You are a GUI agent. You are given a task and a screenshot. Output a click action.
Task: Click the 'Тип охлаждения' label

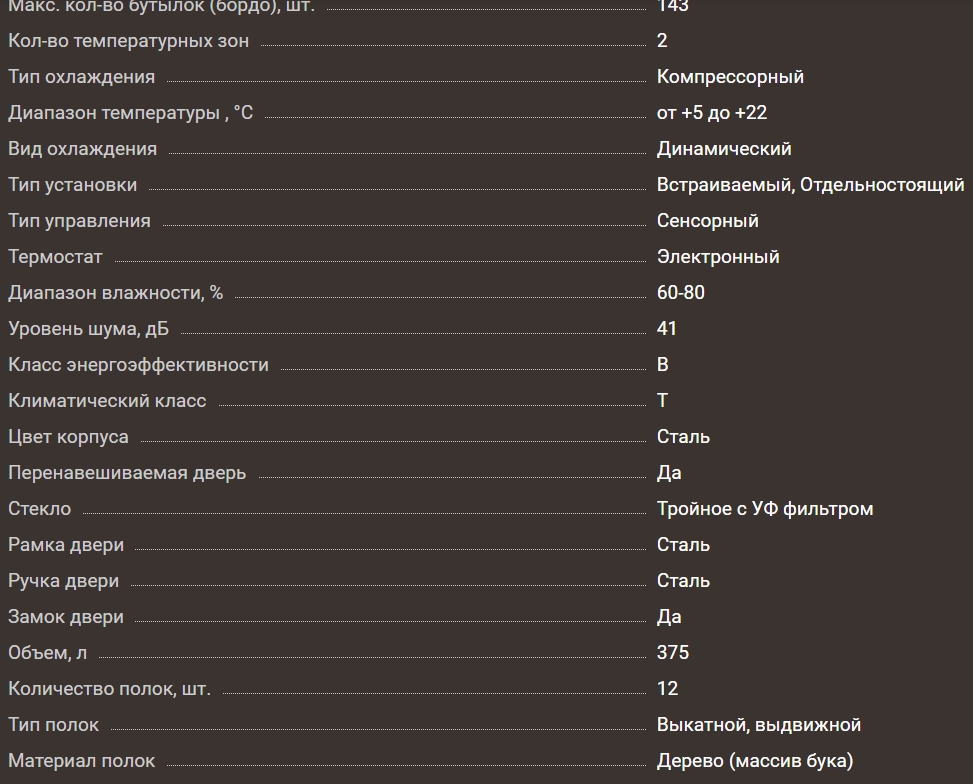click(81, 77)
